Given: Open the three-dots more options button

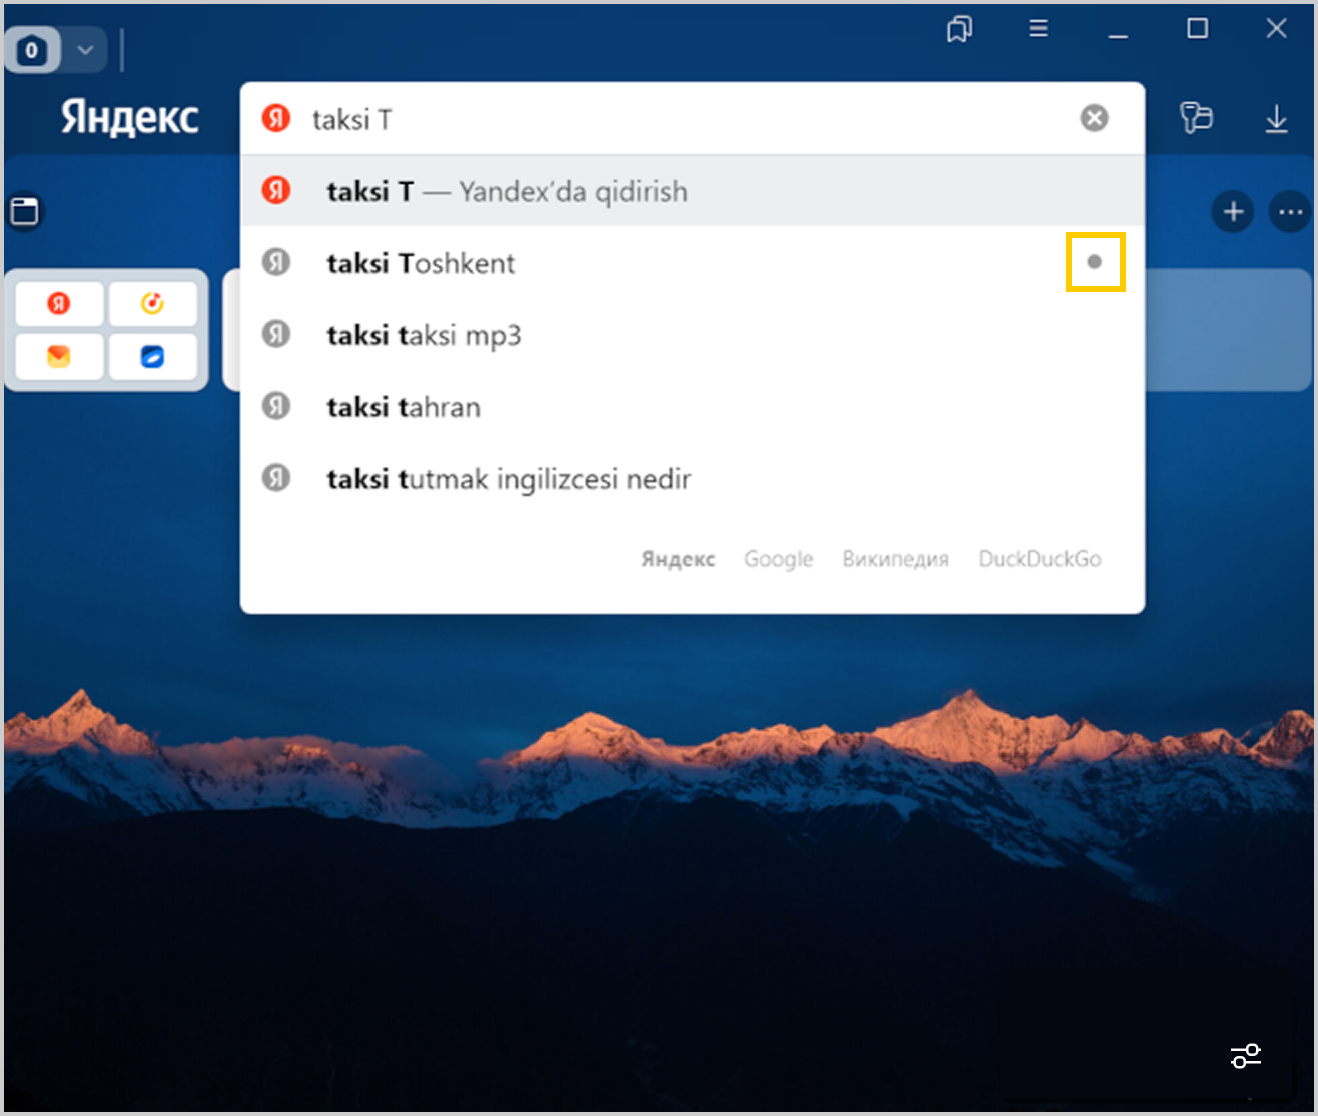Looking at the screenshot, I should coord(1290,212).
